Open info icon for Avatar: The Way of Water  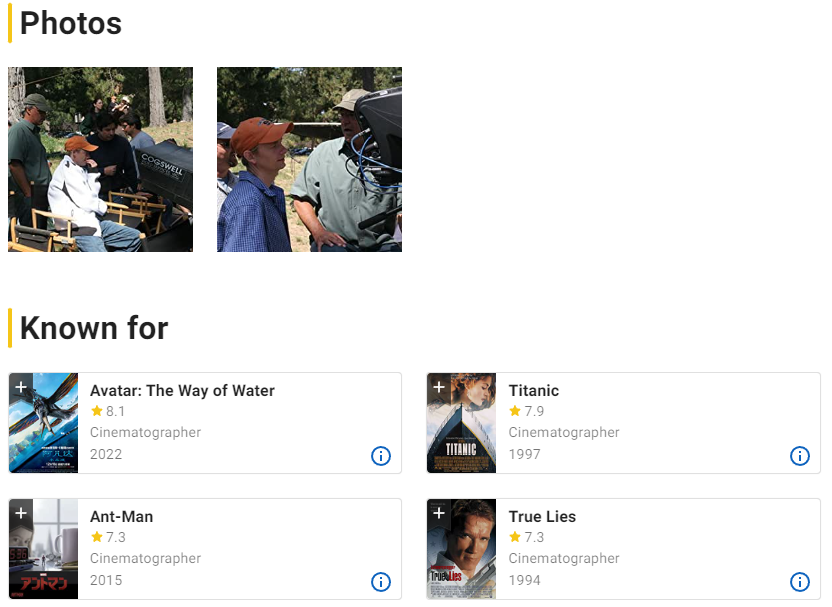381,456
